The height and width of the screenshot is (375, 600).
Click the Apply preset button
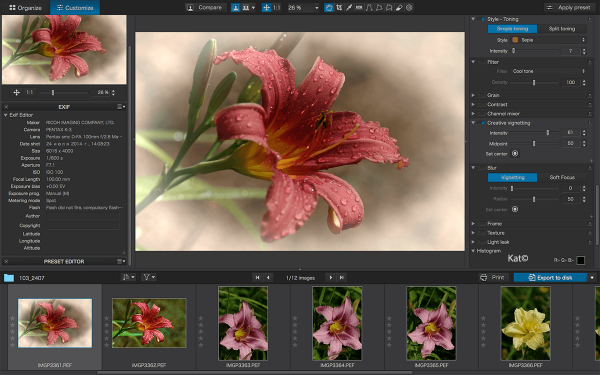[x=568, y=8]
